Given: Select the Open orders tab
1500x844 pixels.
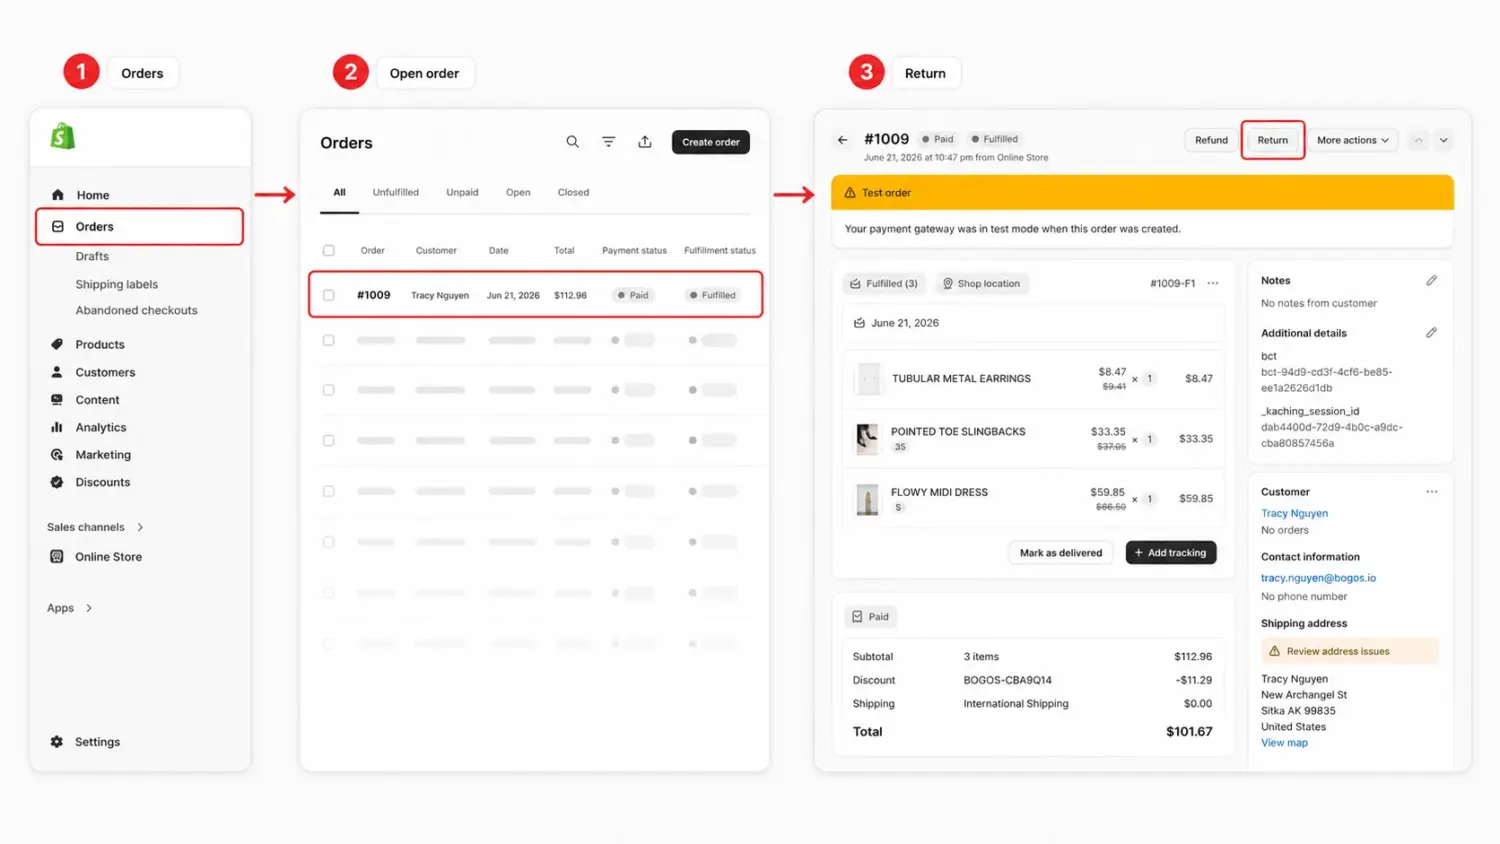Looking at the screenshot, I should point(518,192).
